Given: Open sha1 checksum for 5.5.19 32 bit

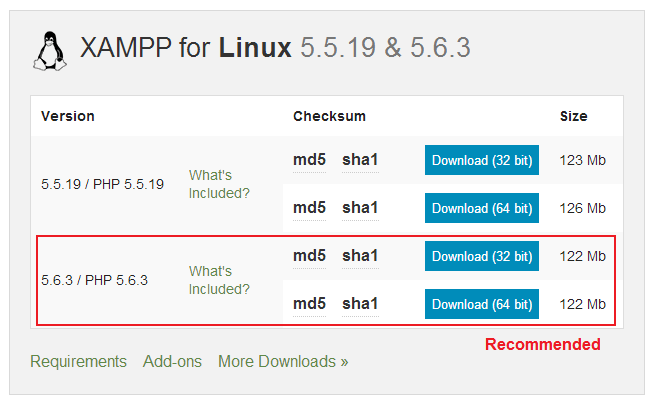Looking at the screenshot, I should pos(360,160).
